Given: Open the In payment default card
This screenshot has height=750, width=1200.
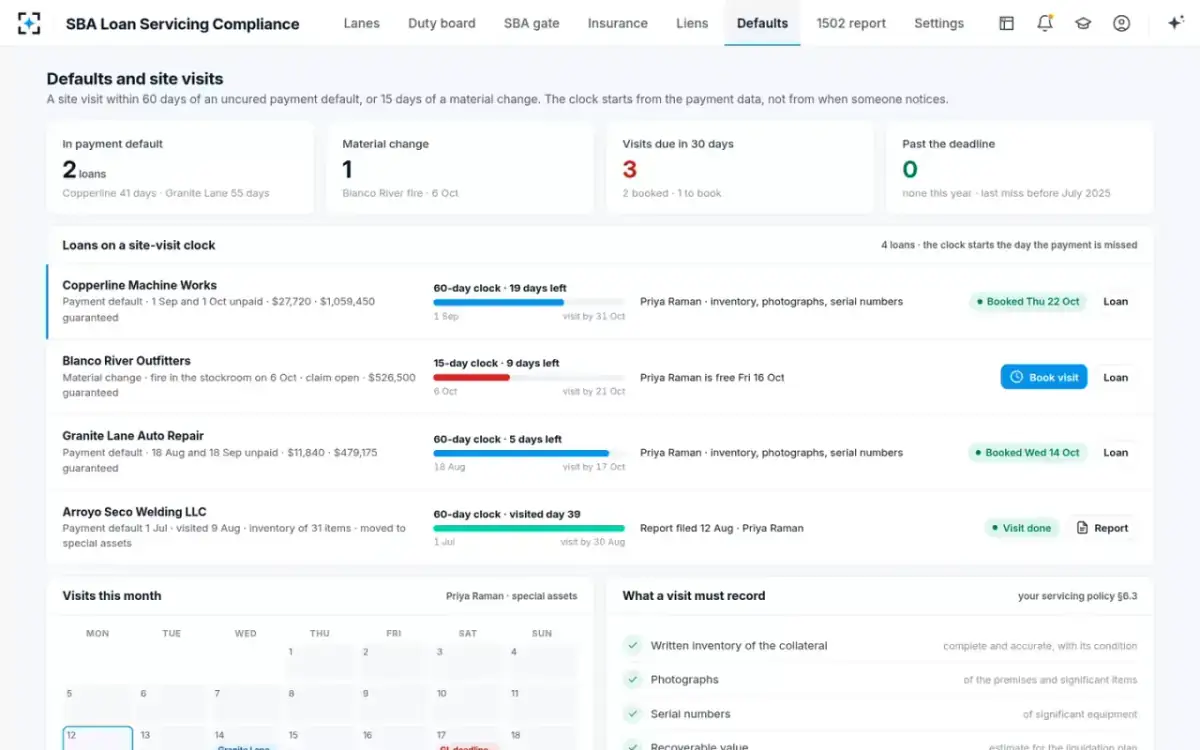Looking at the screenshot, I should [x=180, y=168].
